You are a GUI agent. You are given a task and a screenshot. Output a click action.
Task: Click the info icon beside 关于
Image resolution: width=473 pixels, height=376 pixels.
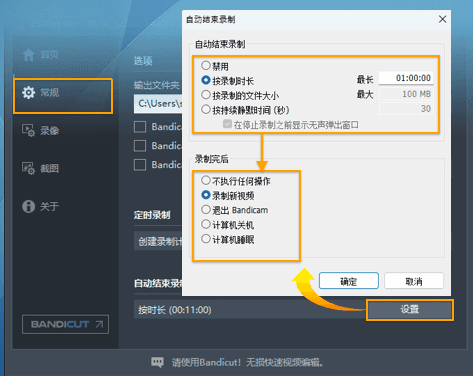click(28, 206)
